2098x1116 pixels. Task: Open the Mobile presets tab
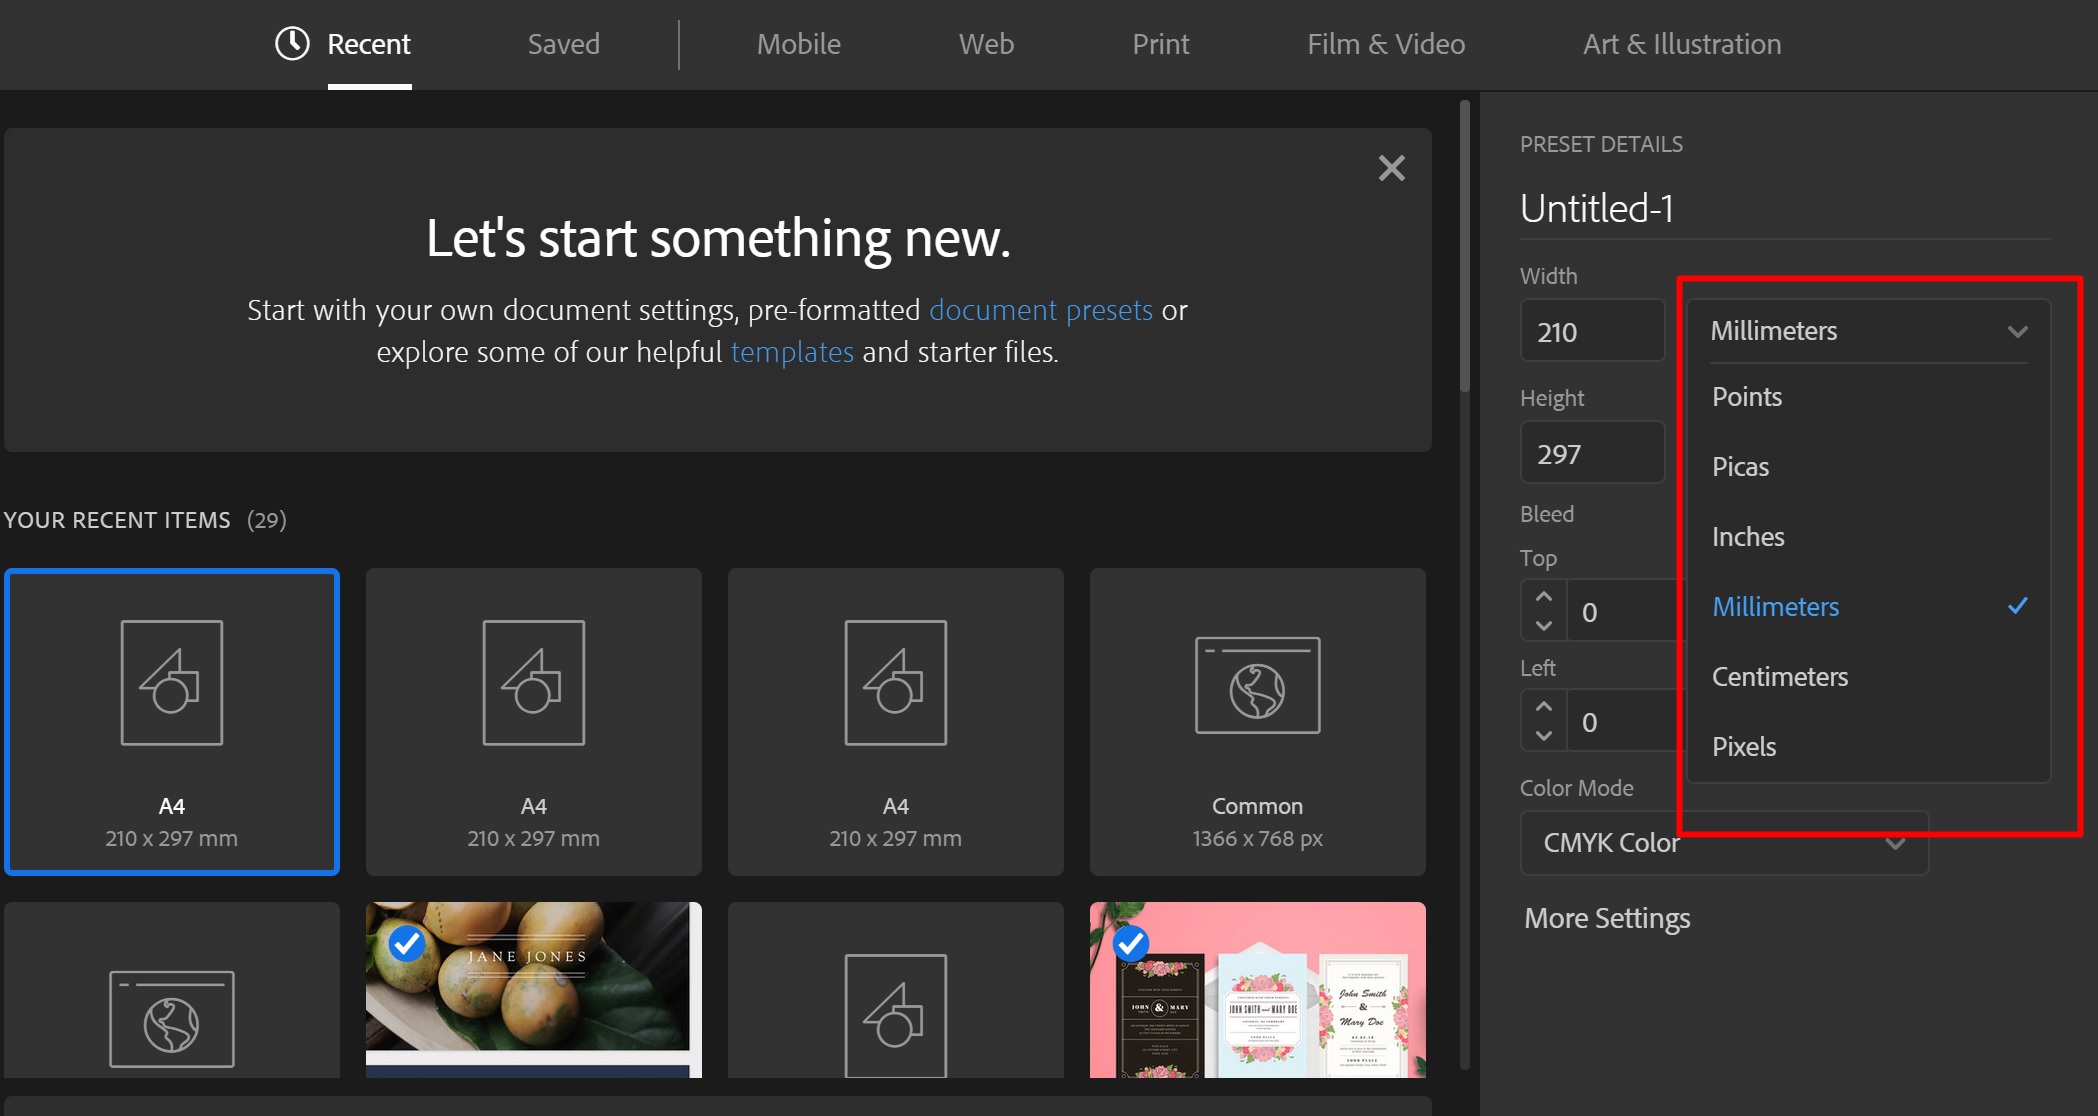[798, 44]
